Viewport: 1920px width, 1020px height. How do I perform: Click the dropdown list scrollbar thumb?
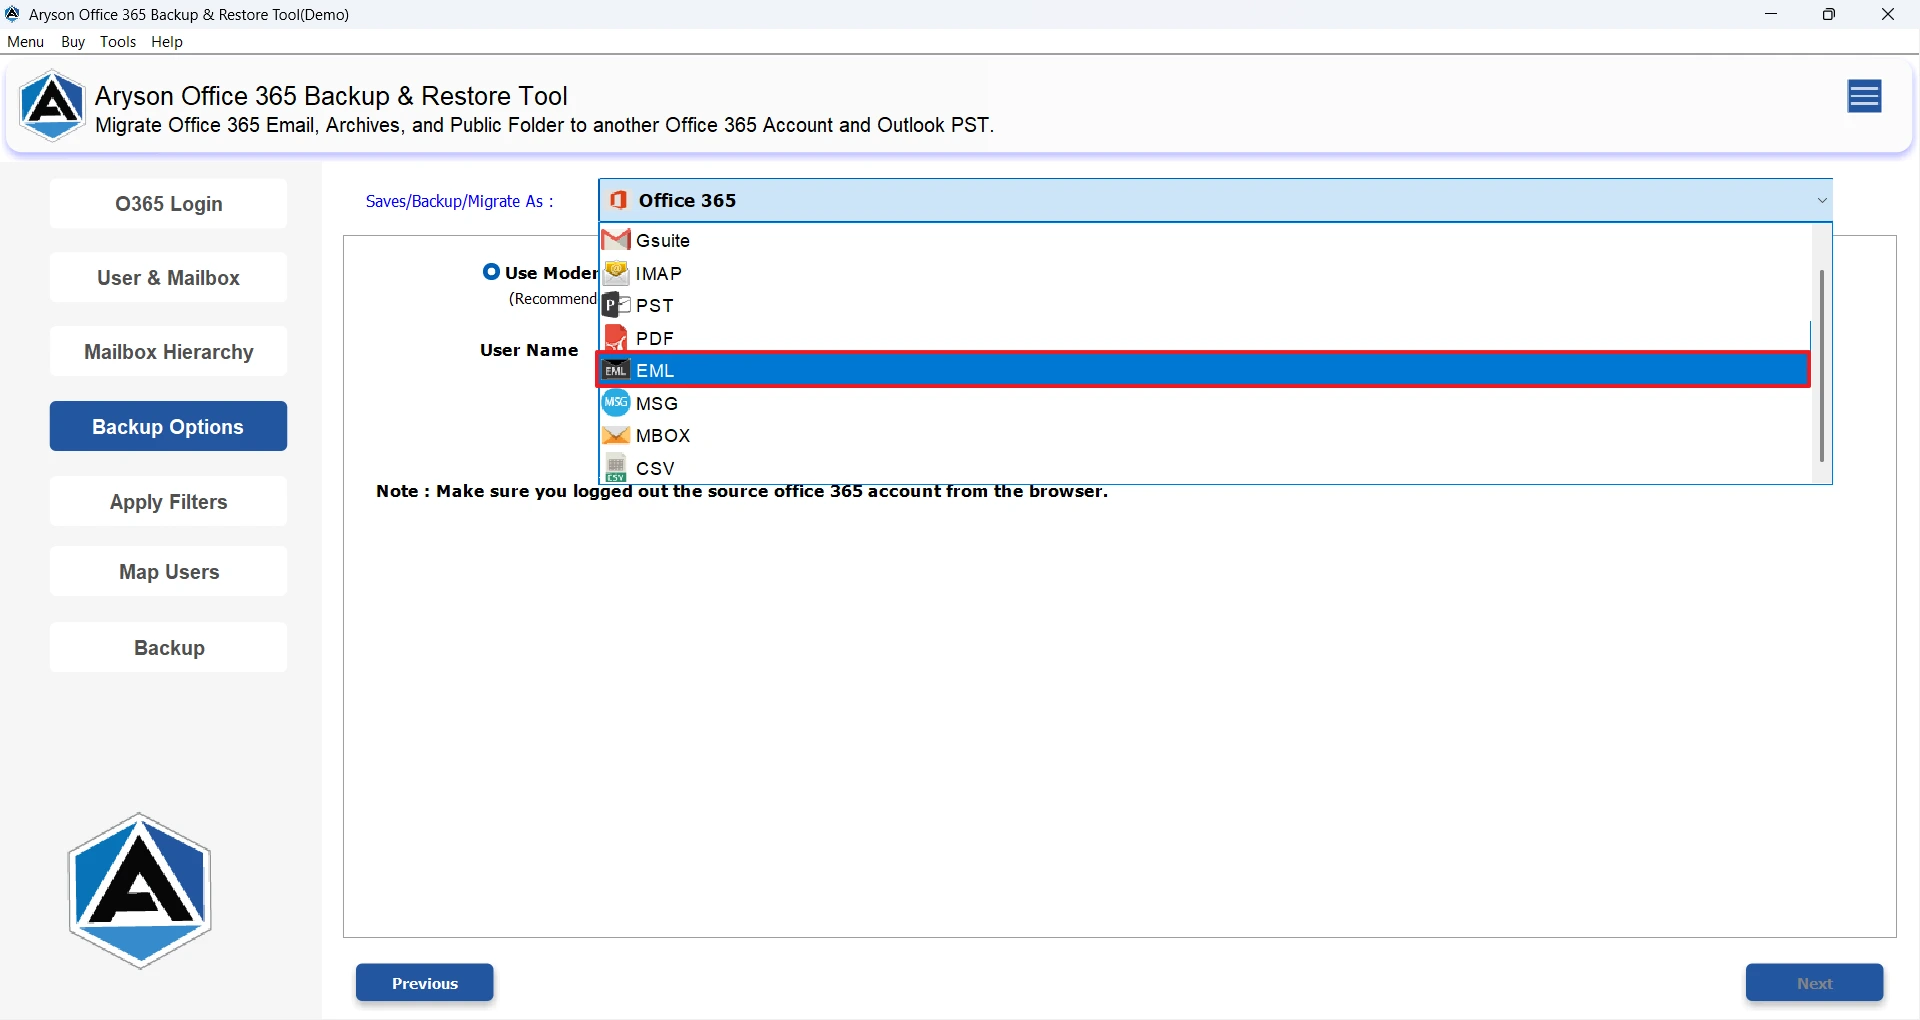tap(1822, 366)
